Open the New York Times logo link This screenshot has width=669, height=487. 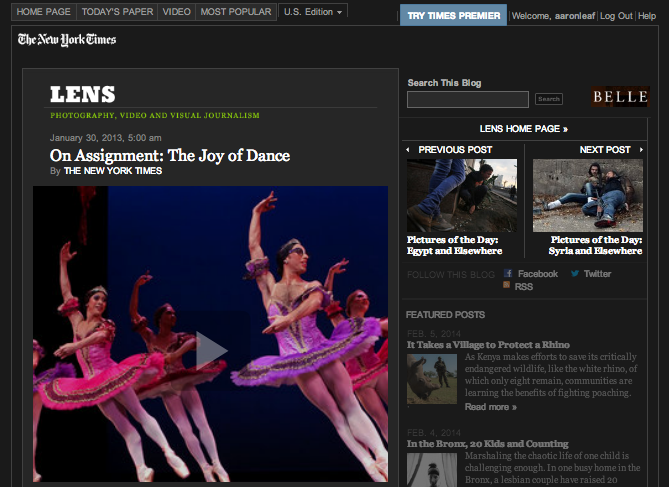[67, 40]
